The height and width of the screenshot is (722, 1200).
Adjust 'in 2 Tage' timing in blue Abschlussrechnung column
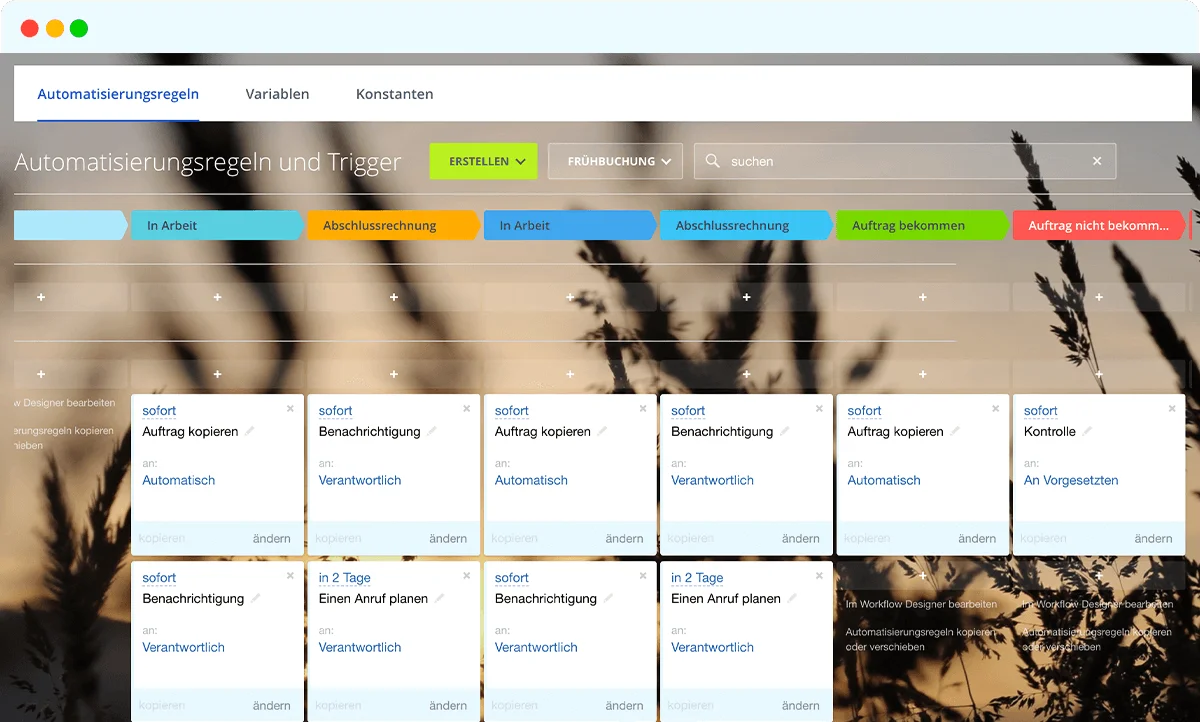pos(697,578)
